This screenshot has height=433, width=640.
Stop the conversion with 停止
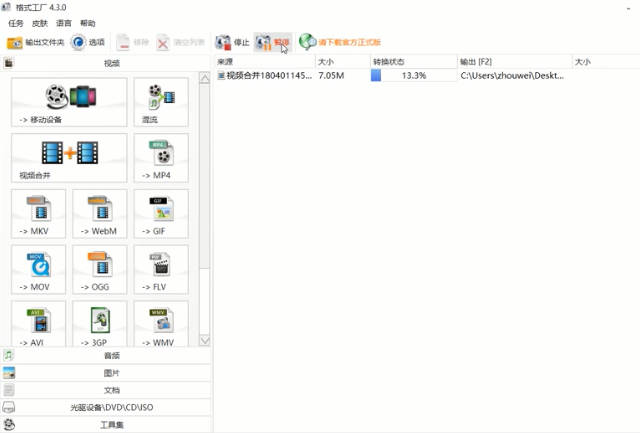(232, 42)
